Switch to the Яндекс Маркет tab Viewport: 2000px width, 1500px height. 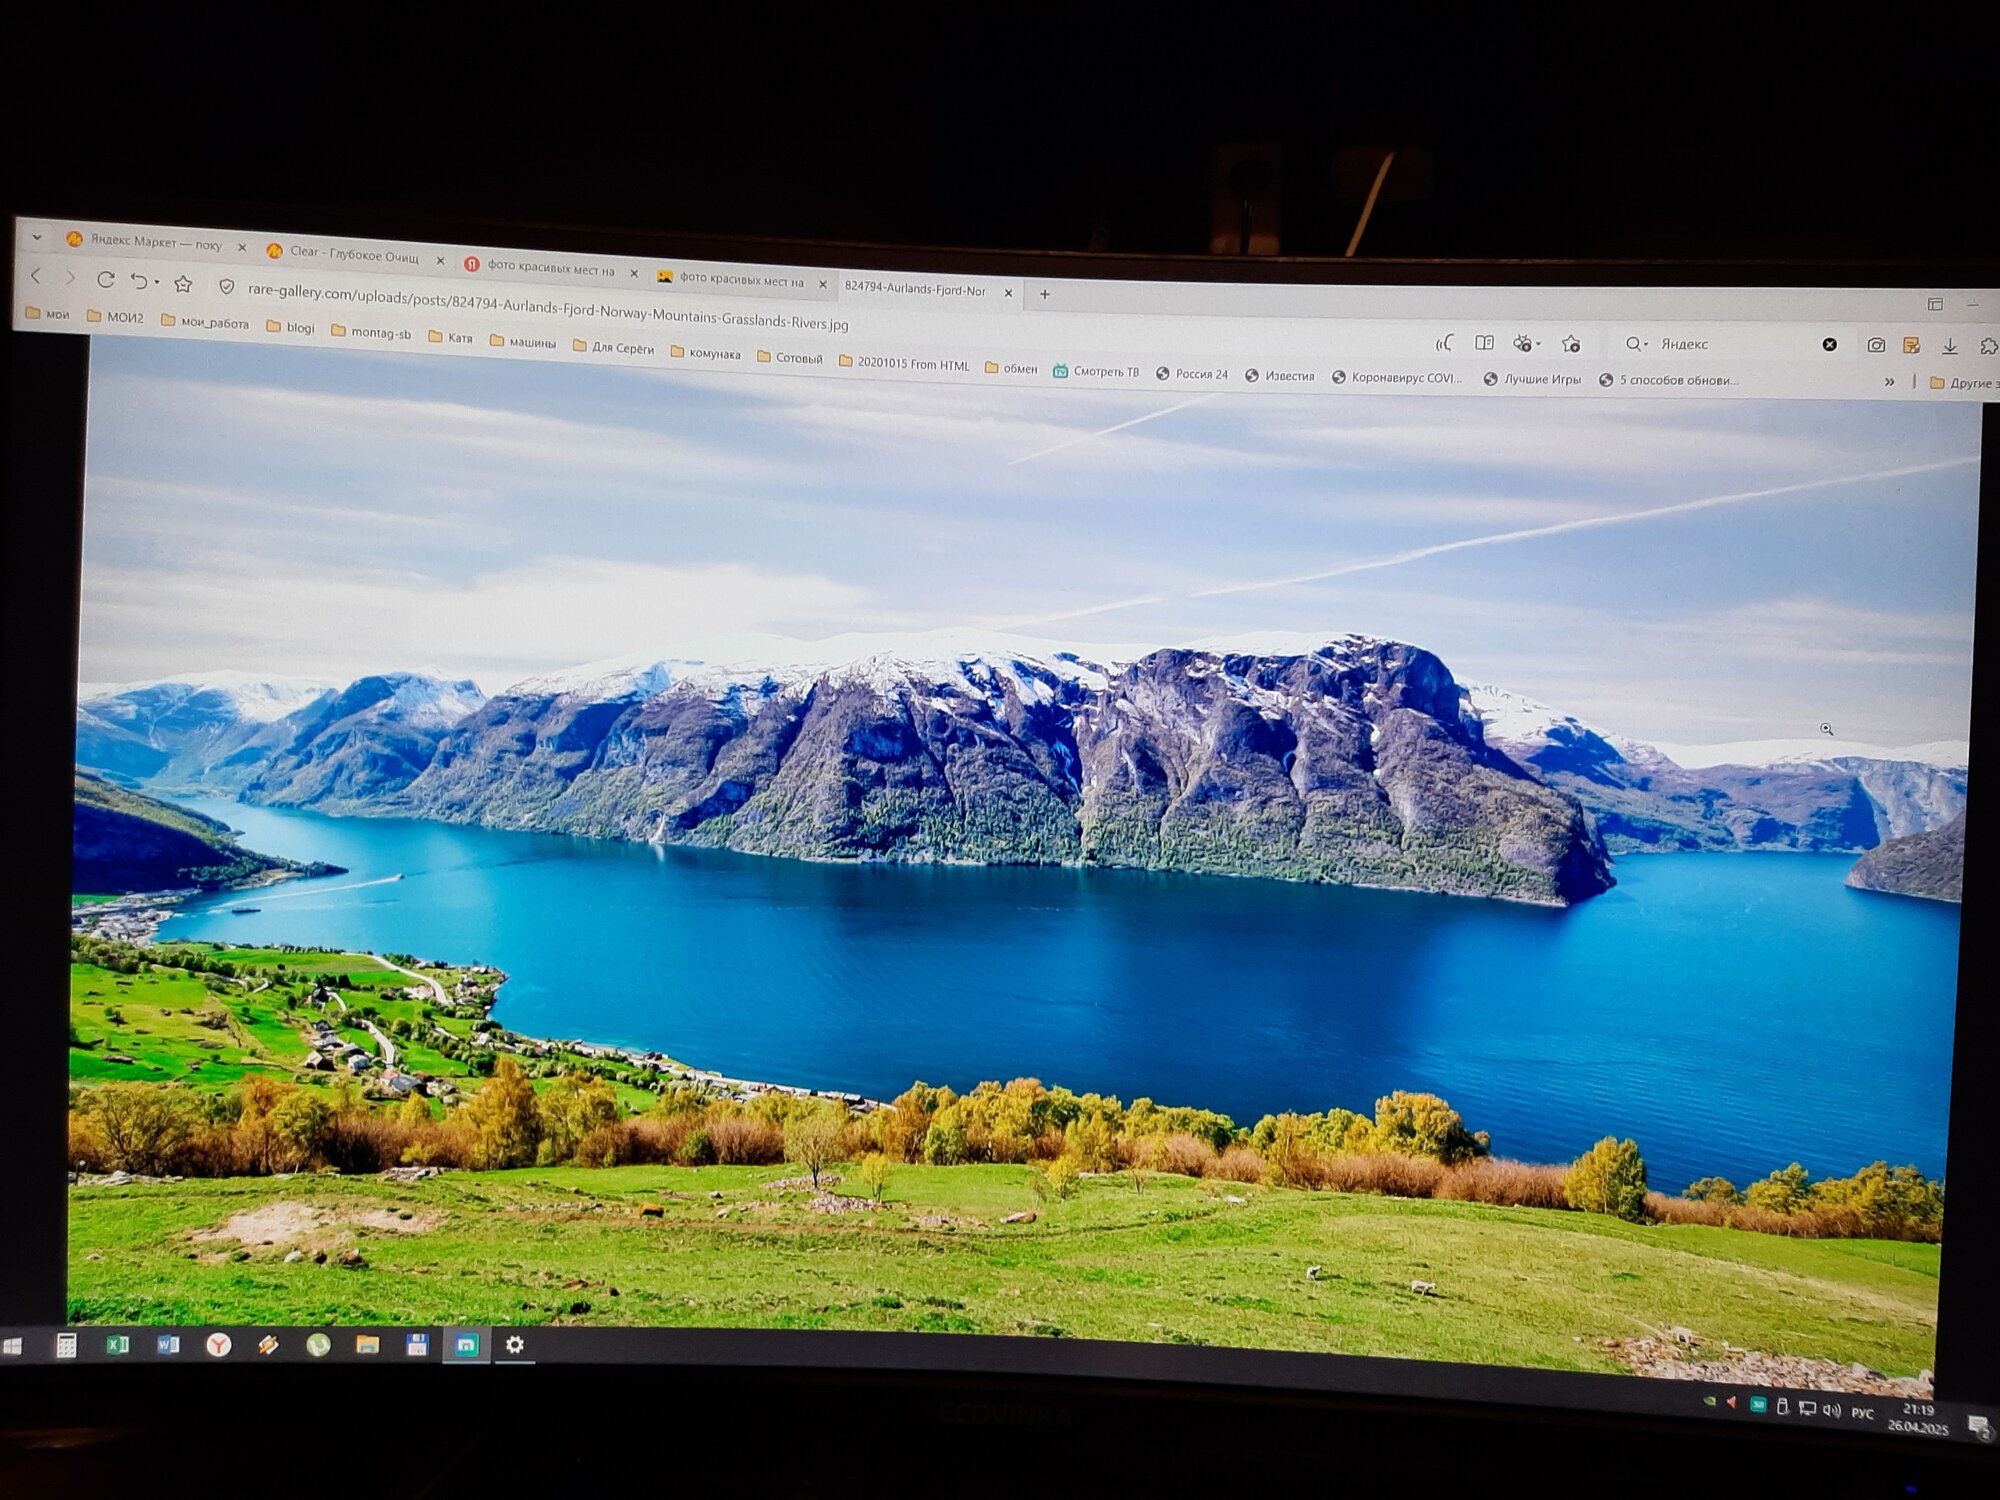[x=145, y=242]
